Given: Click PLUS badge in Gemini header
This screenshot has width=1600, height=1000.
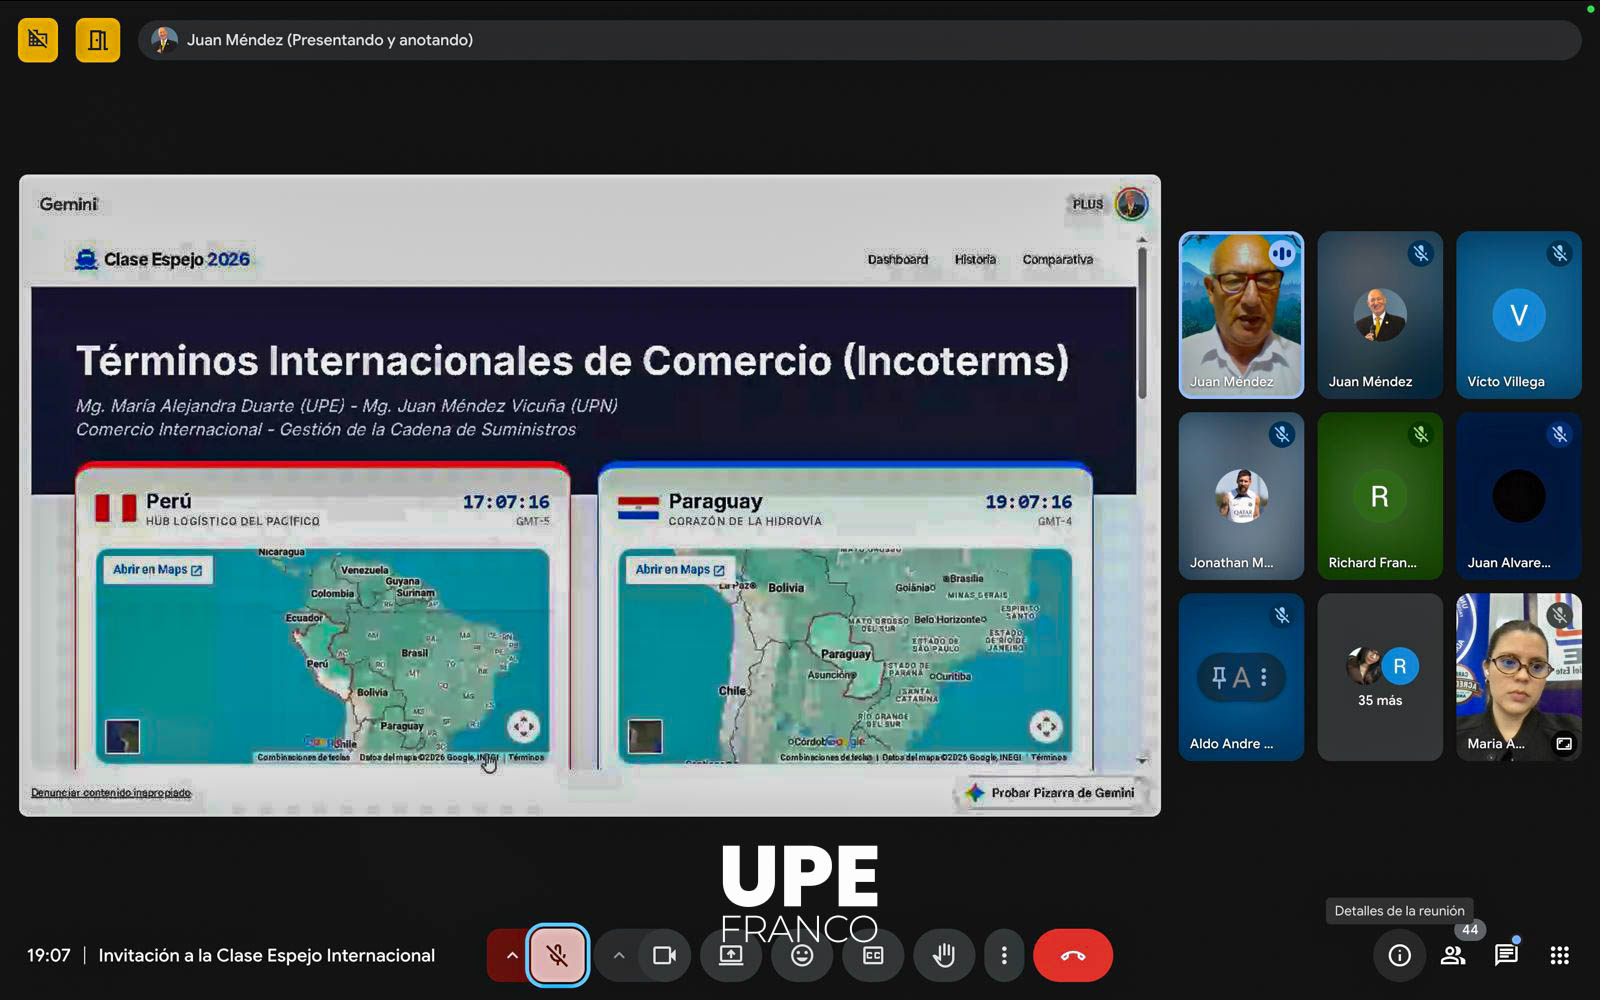Looking at the screenshot, I should click(x=1088, y=204).
